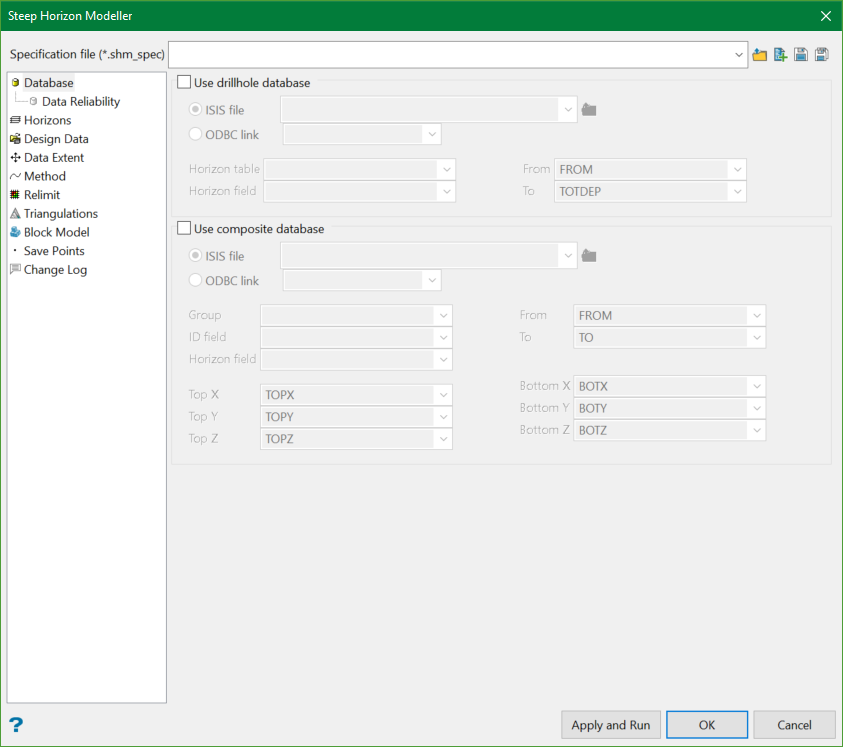
Task: Click the new specification file icon
Action: [x=780, y=55]
